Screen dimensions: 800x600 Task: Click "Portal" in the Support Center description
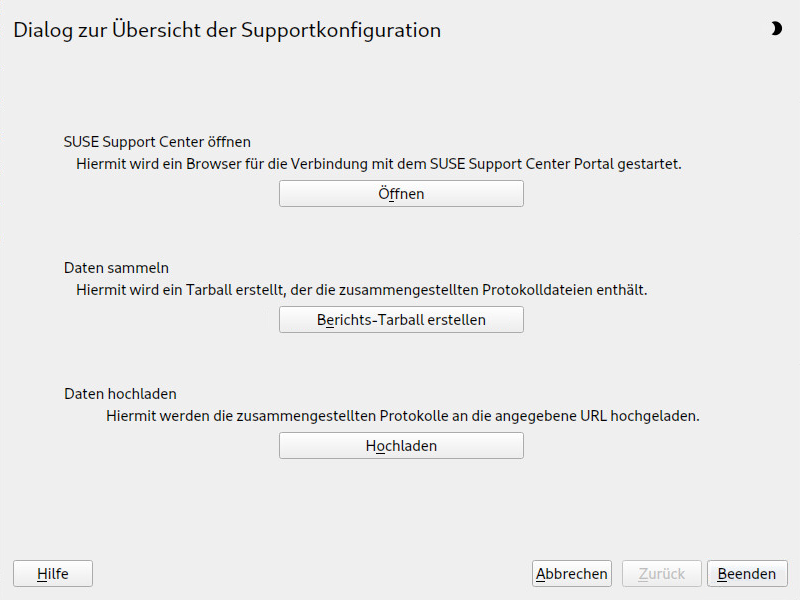coord(593,164)
